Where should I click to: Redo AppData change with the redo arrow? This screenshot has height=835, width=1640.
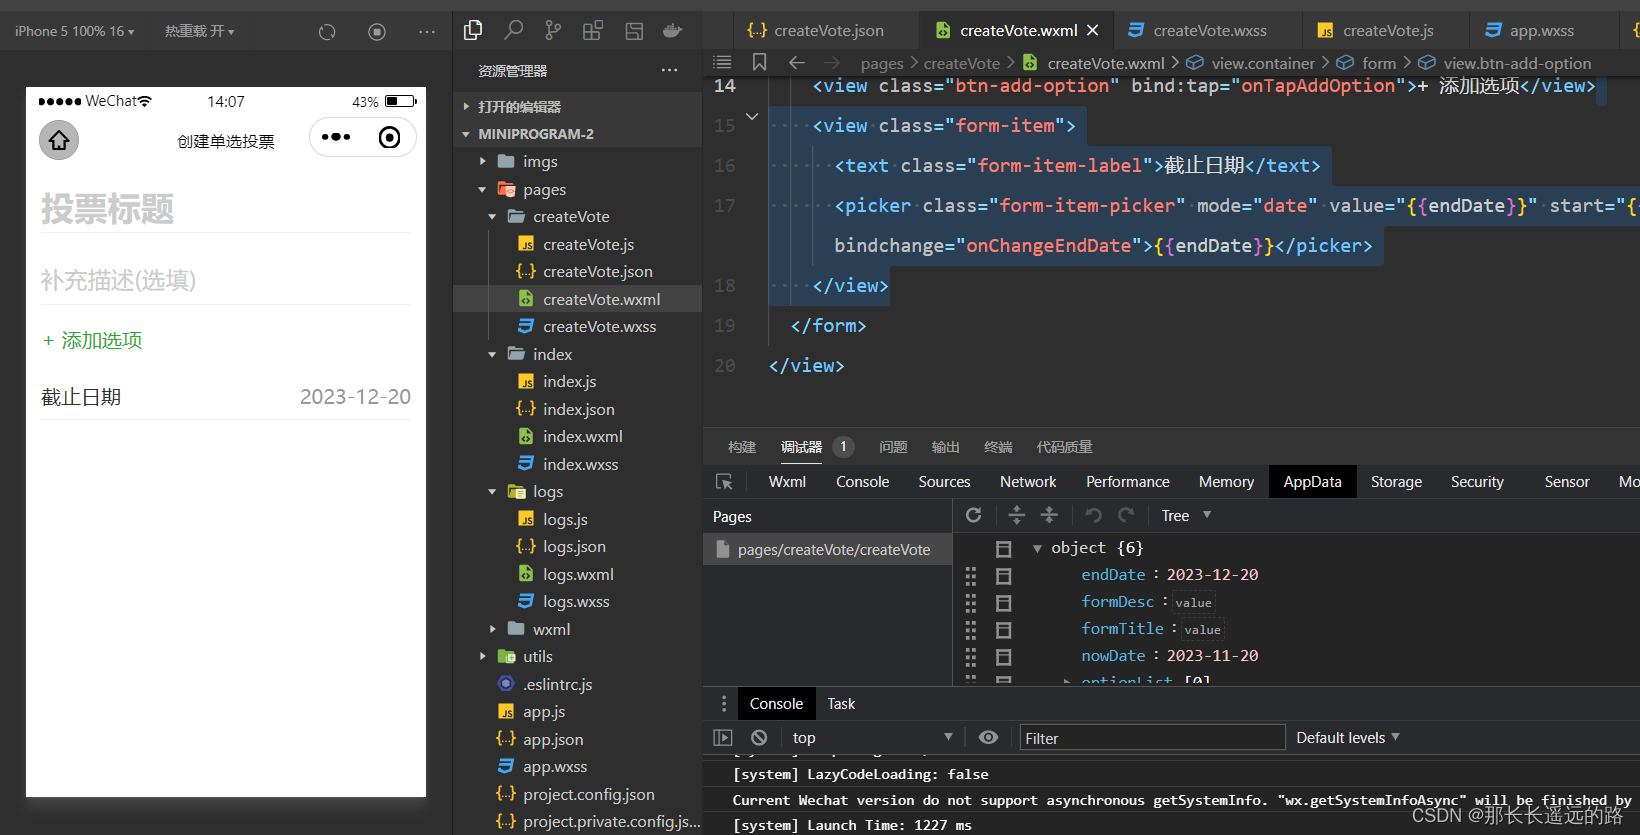pos(1126,515)
